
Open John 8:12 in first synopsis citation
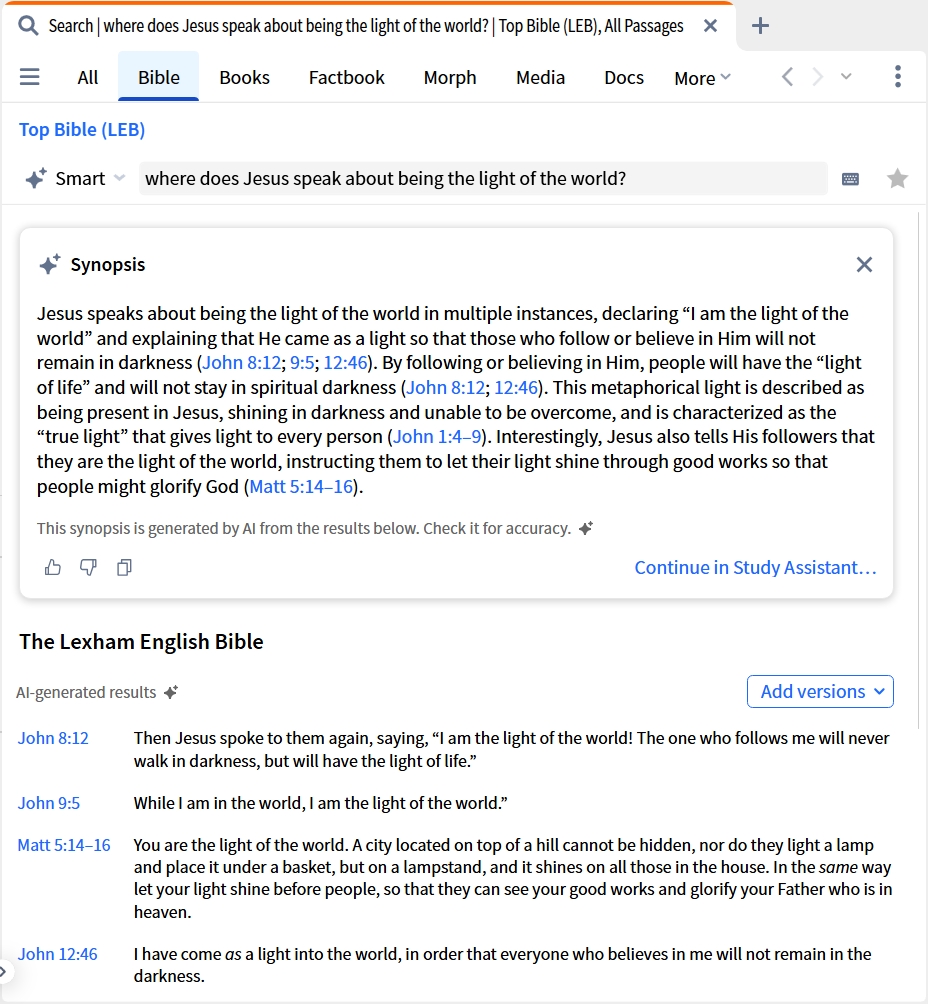pyautogui.click(x=241, y=362)
